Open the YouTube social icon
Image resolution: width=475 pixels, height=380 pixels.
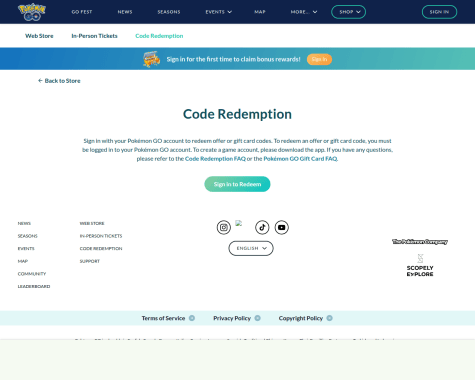pyautogui.click(x=282, y=227)
